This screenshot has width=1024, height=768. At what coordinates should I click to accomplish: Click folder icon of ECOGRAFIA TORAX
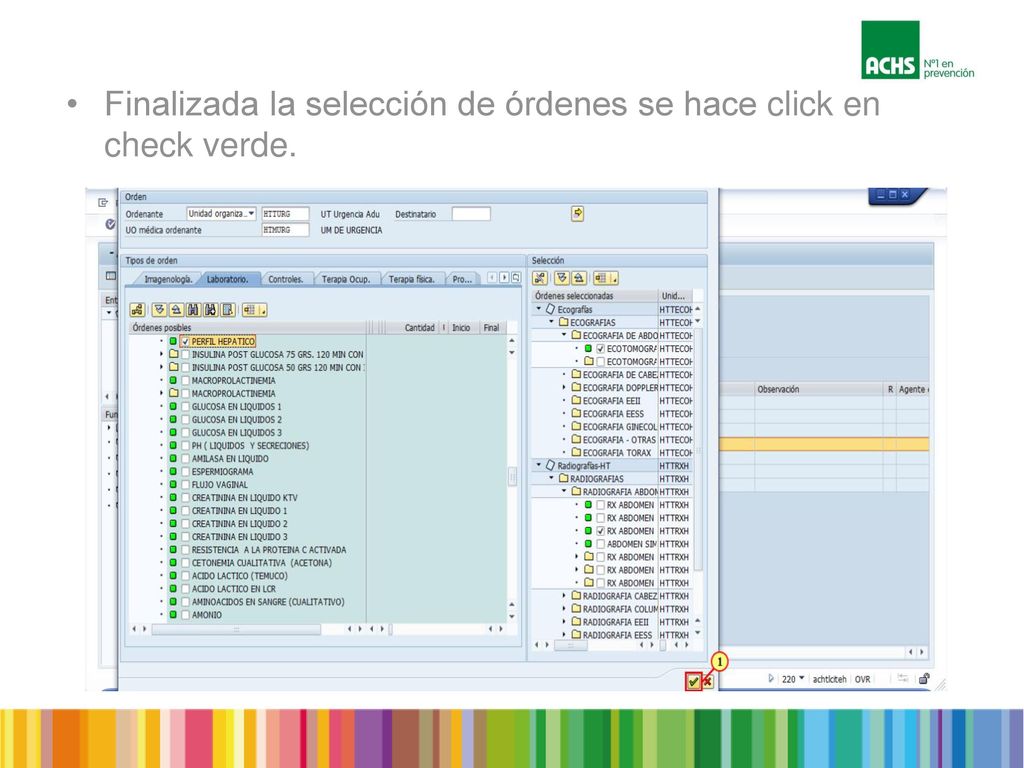tap(576, 452)
